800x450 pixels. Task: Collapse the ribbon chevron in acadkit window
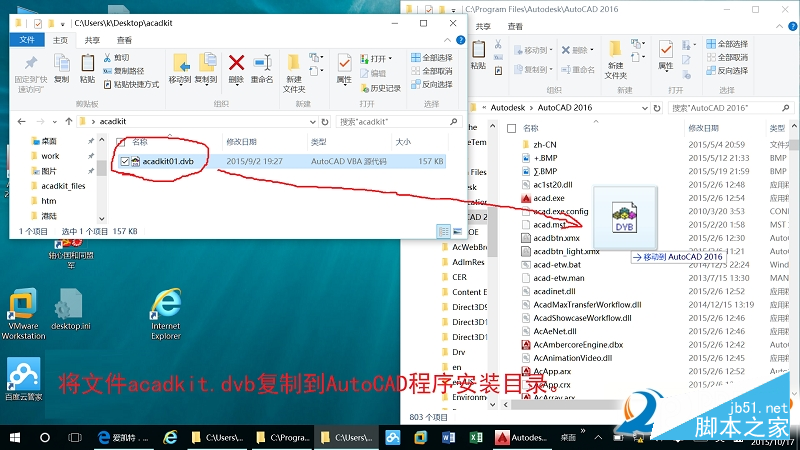[447, 40]
